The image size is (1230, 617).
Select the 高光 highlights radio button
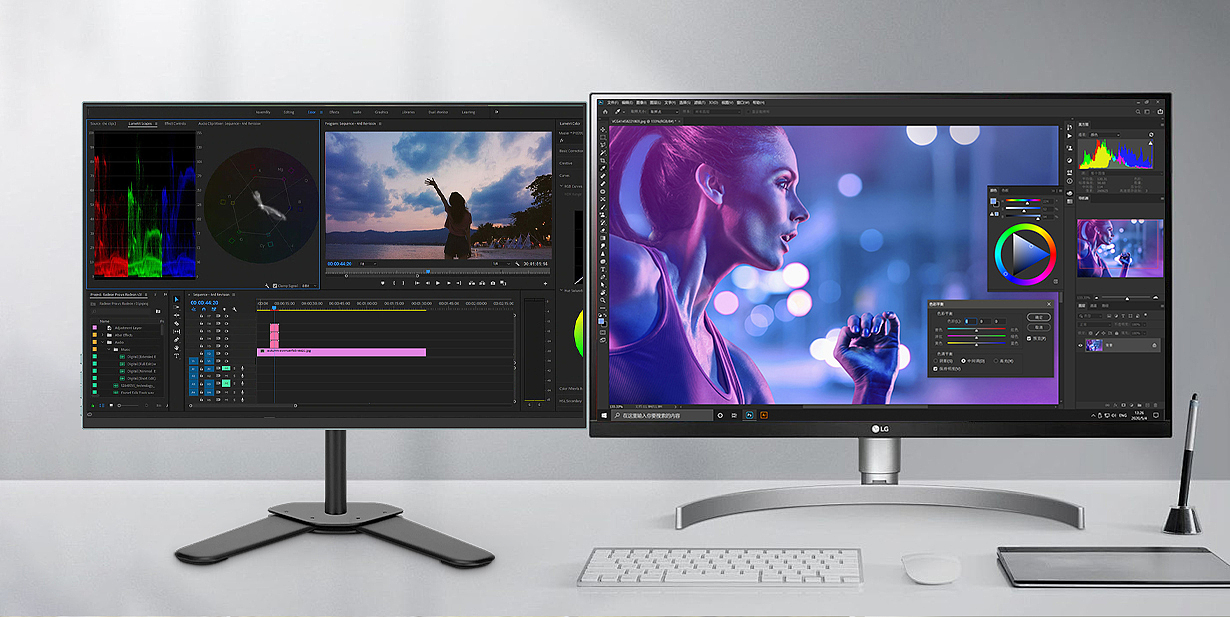click(996, 361)
